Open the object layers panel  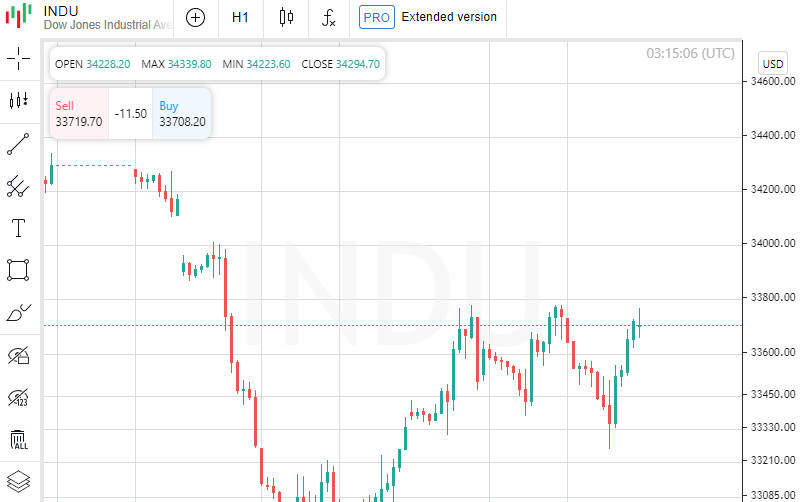tap(18, 481)
